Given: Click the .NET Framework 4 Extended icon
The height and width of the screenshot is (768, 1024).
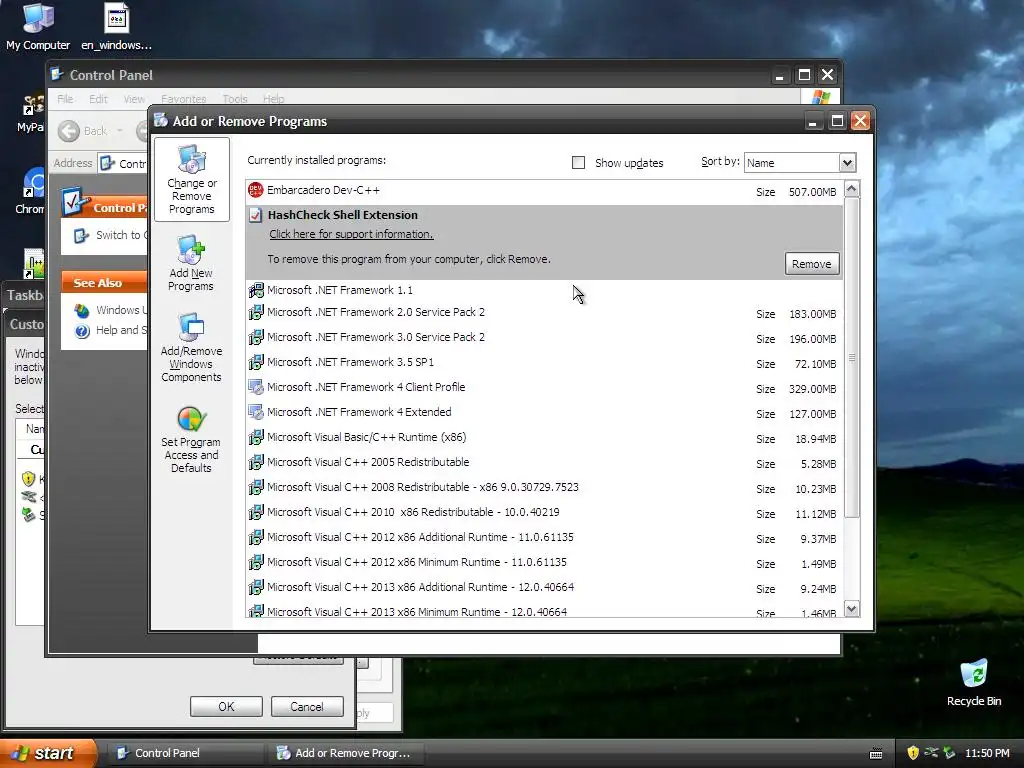Looking at the screenshot, I should (x=256, y=412).
